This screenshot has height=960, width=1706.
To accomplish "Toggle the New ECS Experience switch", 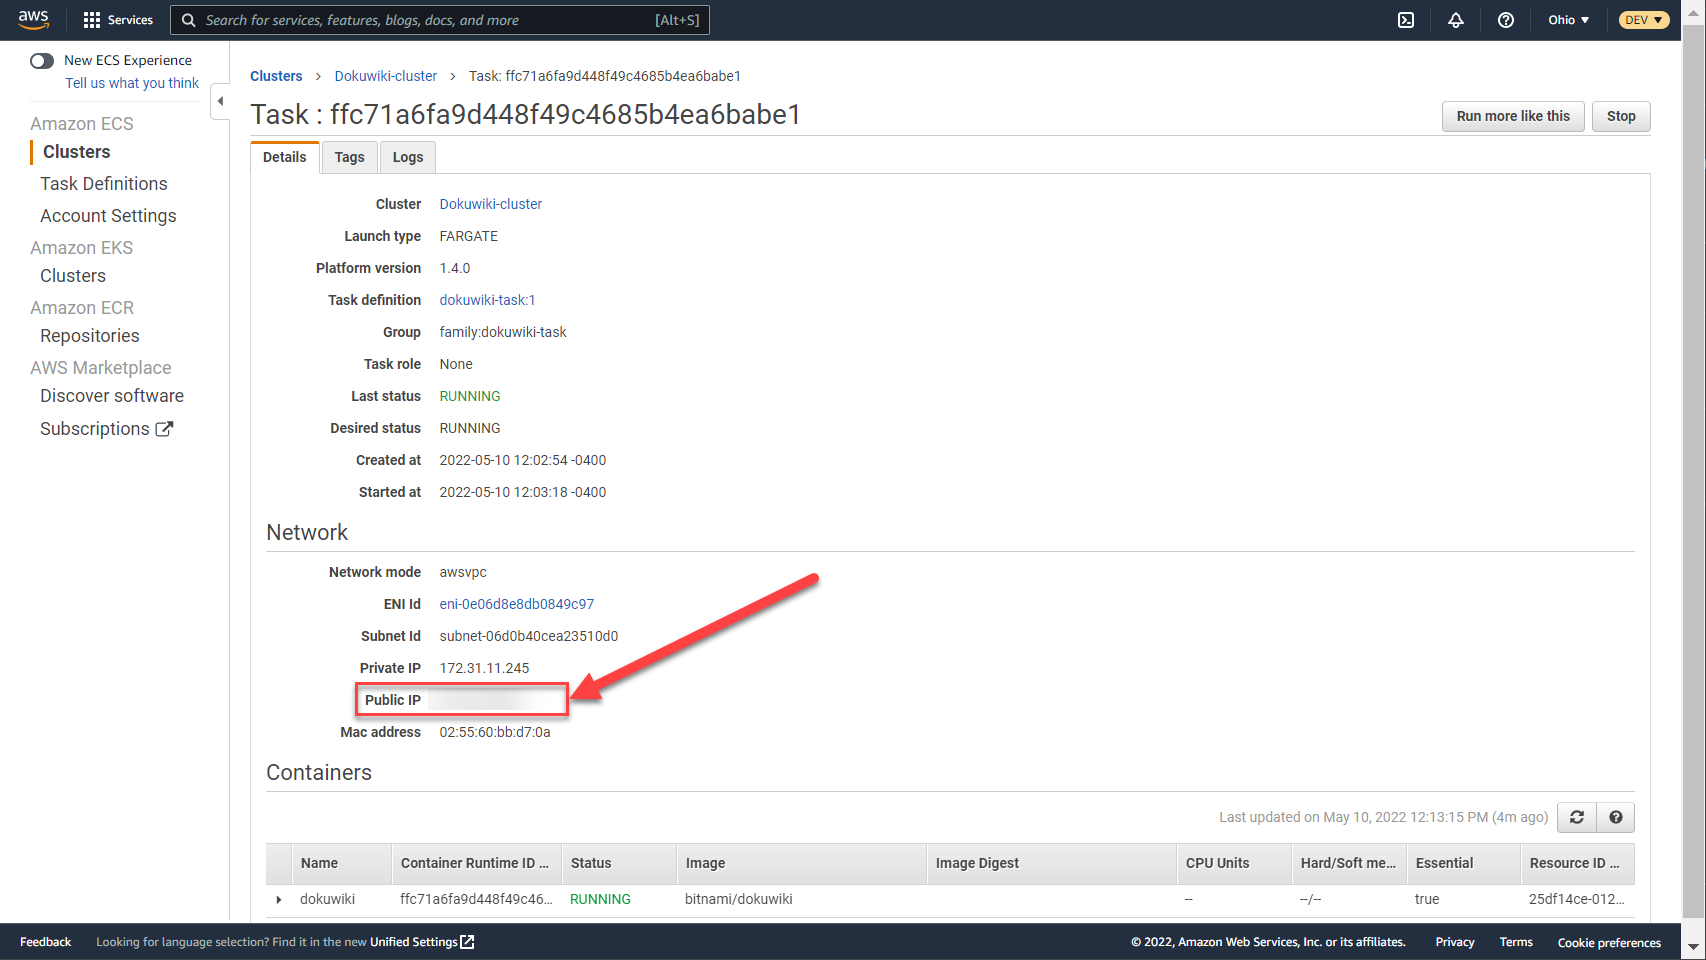I will (42, 61).
